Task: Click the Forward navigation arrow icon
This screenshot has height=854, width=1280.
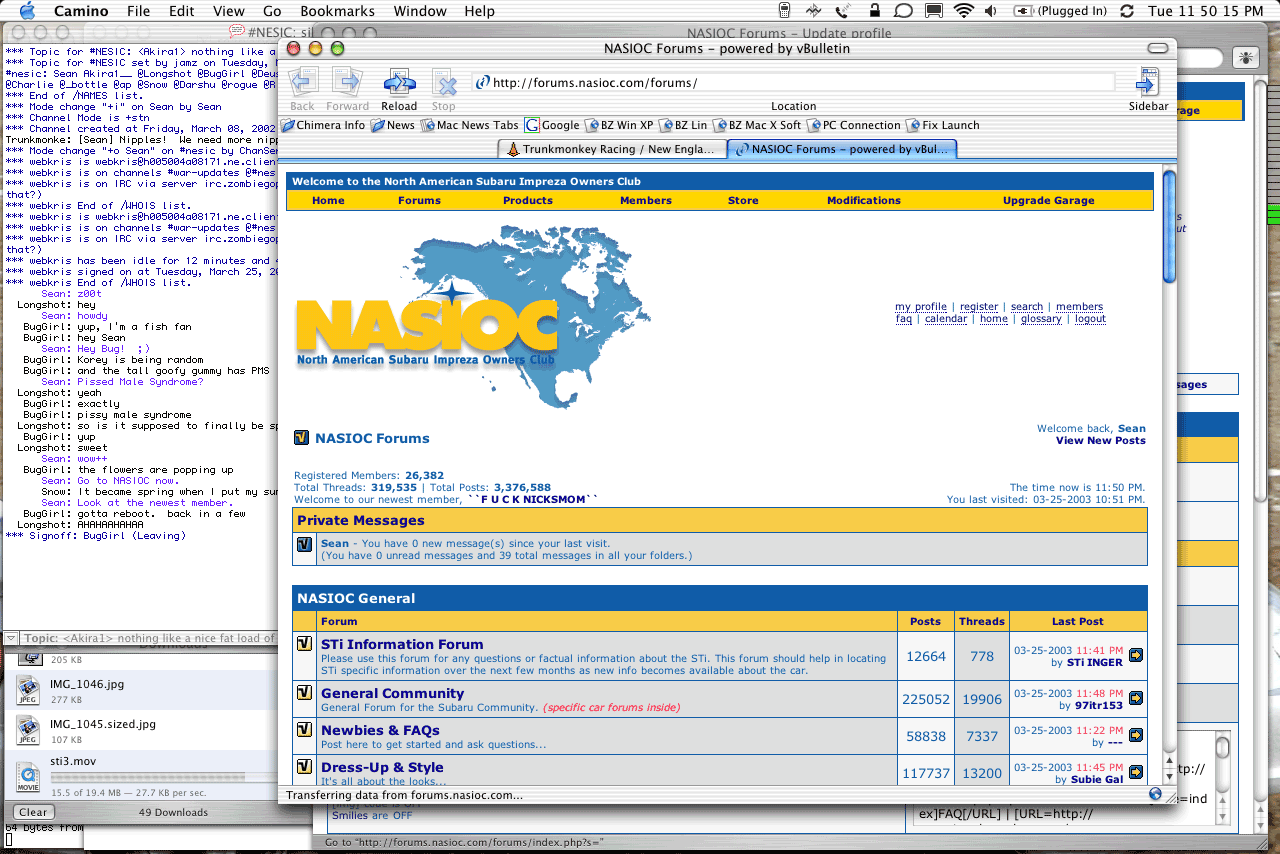Action: pos(347,82)
